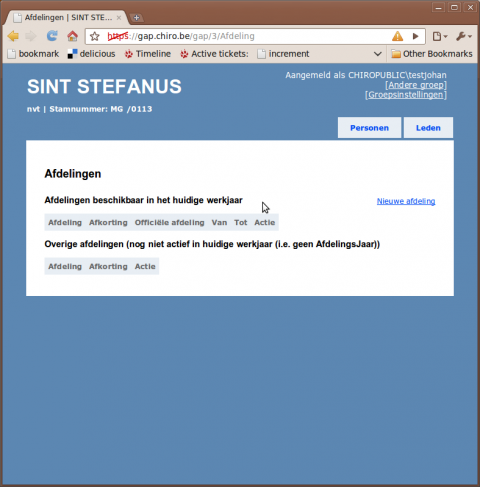Click the 'Tot' column header
This screenshot has width=480, height=487.
[x=240, y=222]
